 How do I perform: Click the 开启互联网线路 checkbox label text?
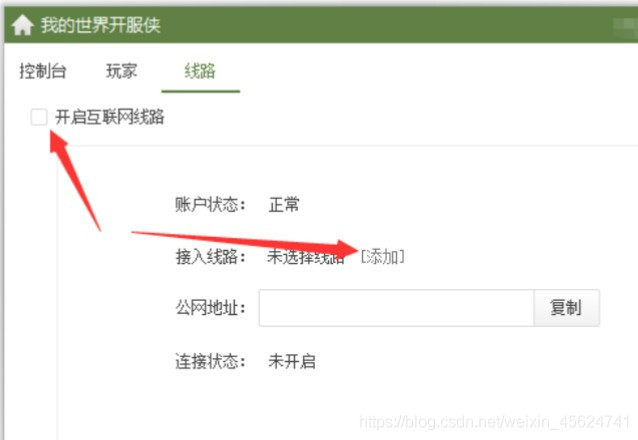tap(110, 117)
